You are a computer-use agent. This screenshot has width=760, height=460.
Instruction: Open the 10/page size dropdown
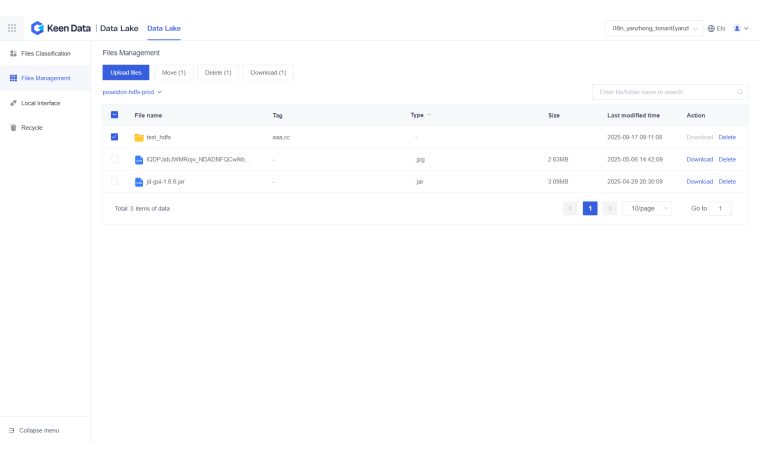(646, 208)
